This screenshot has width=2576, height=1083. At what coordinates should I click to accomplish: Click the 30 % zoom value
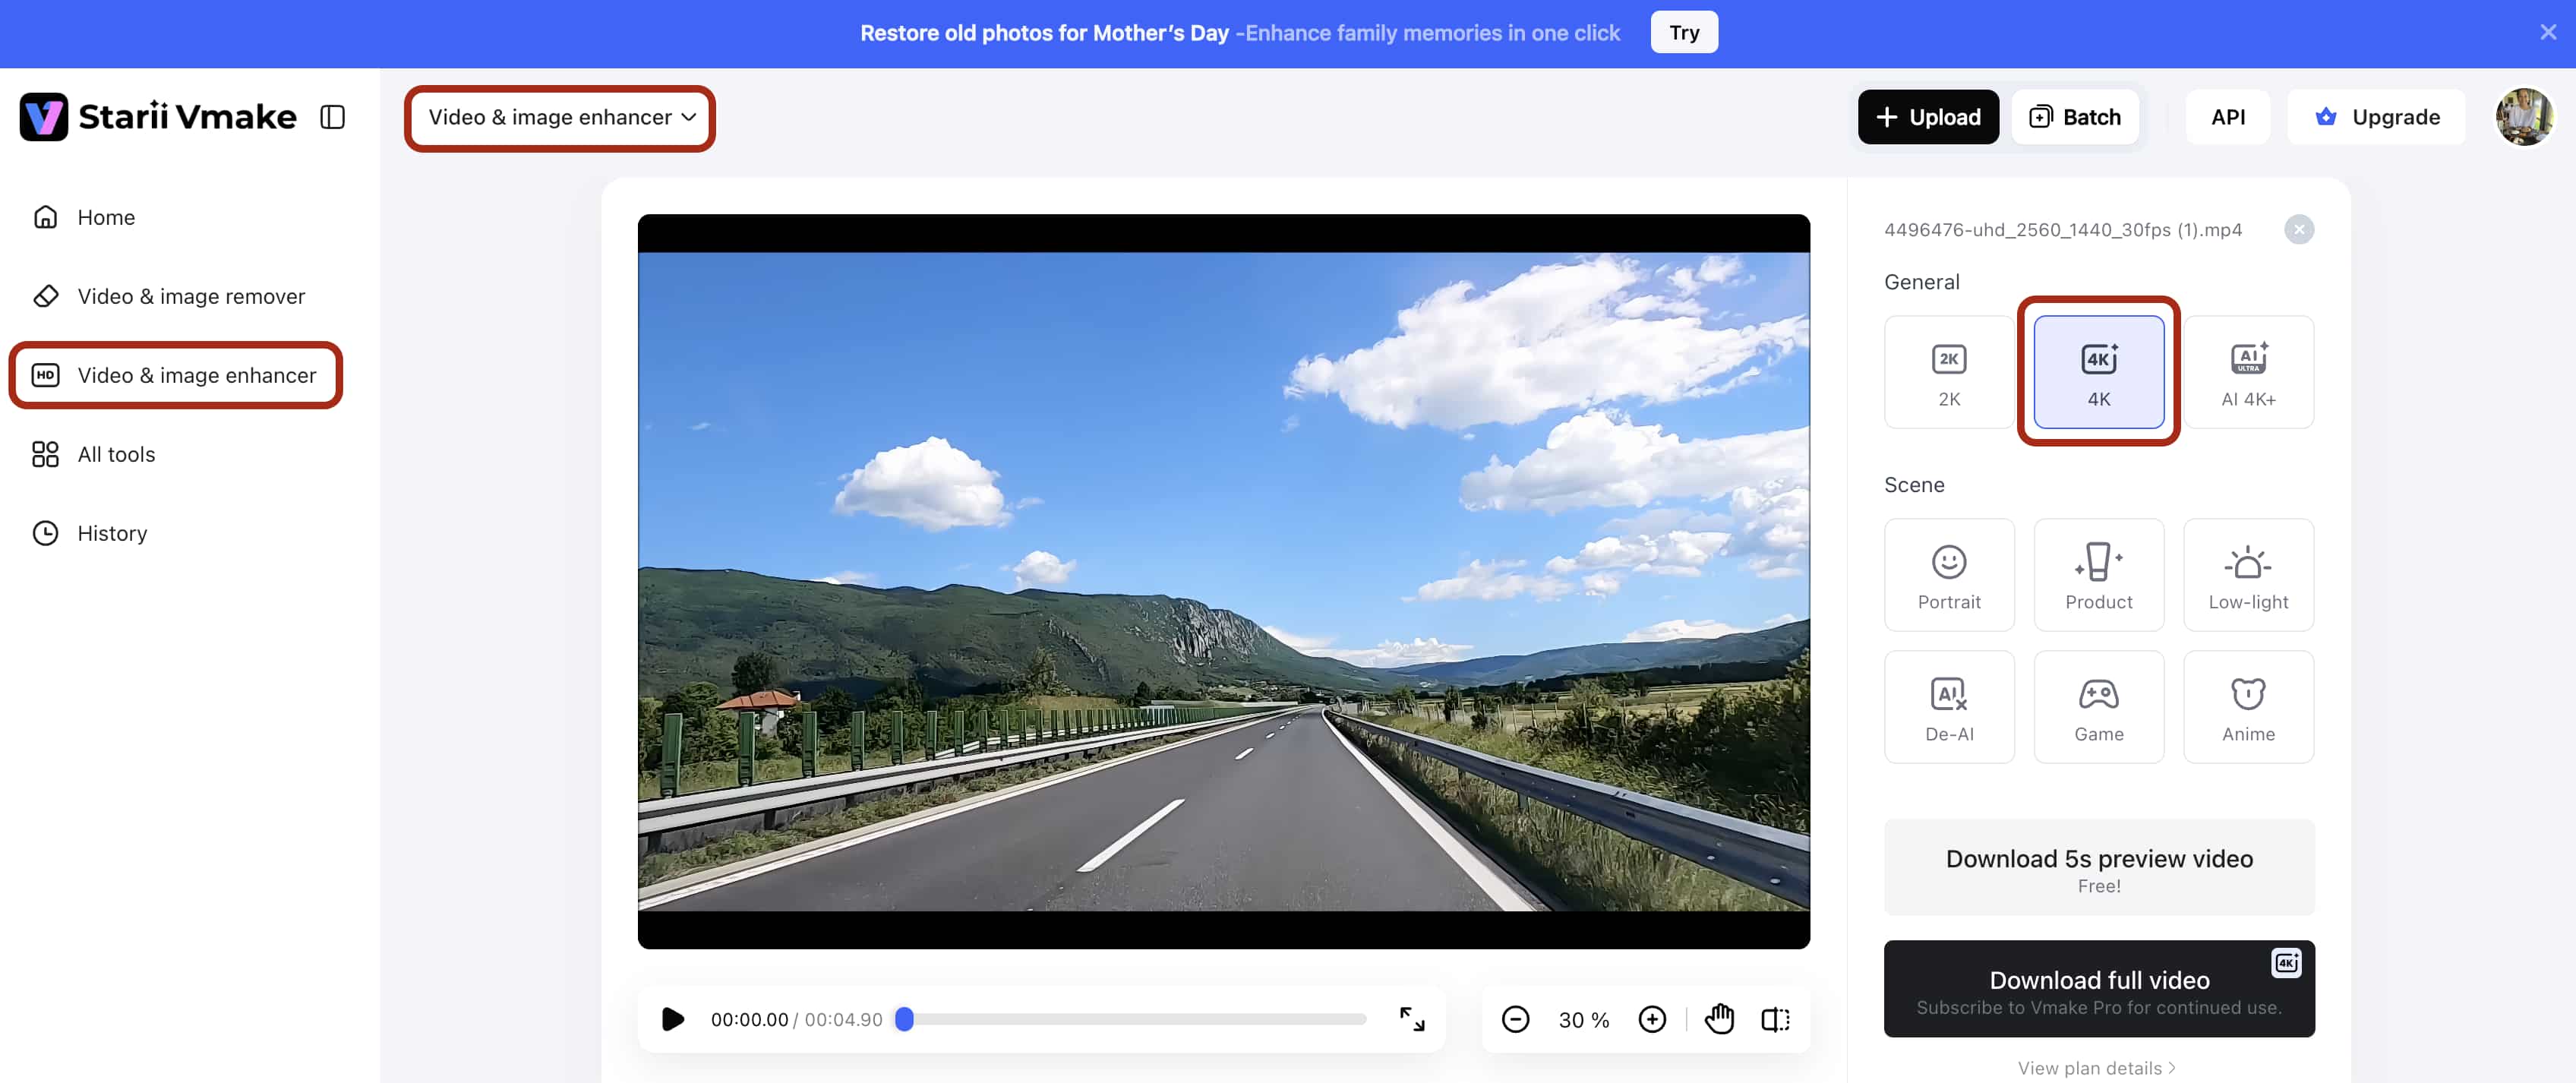point(1583,1020)
